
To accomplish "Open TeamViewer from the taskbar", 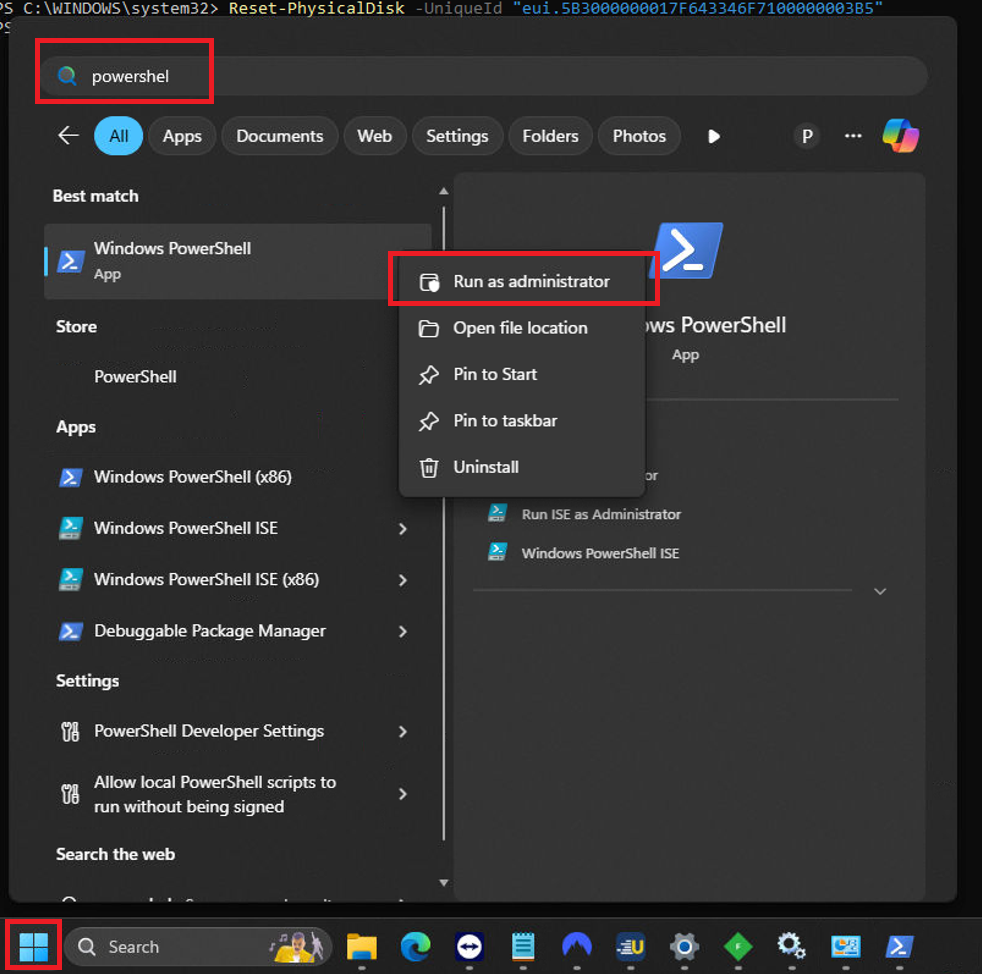I will tap(469, 946).
